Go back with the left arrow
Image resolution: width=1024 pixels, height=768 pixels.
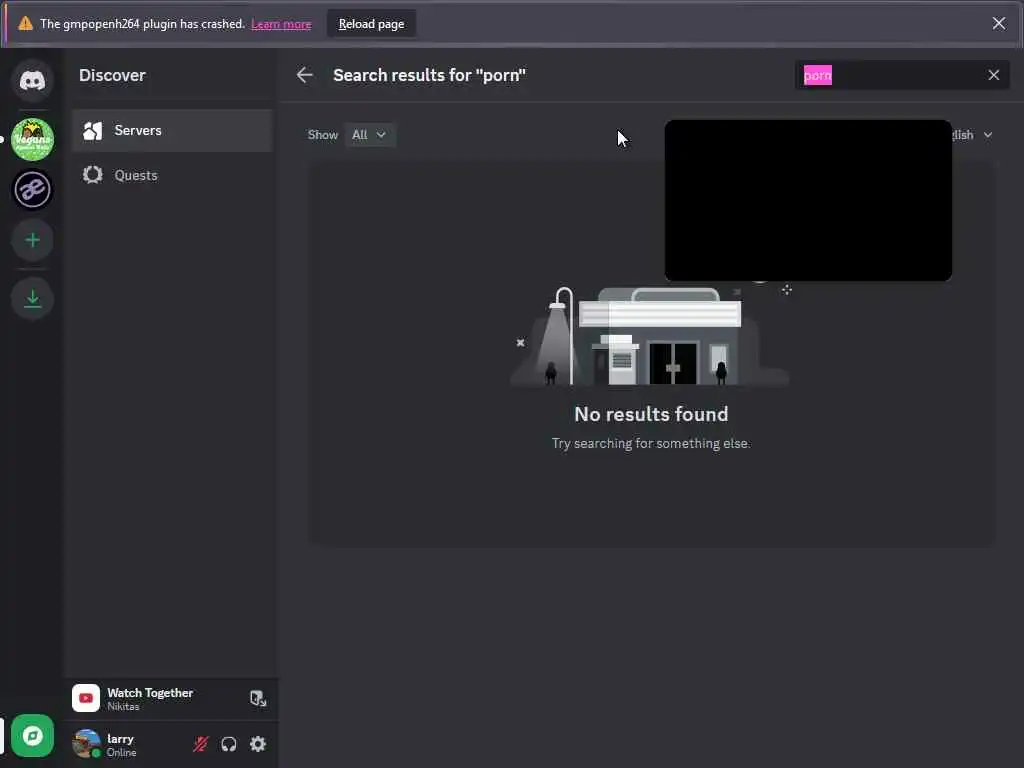[x=304, y=75]
